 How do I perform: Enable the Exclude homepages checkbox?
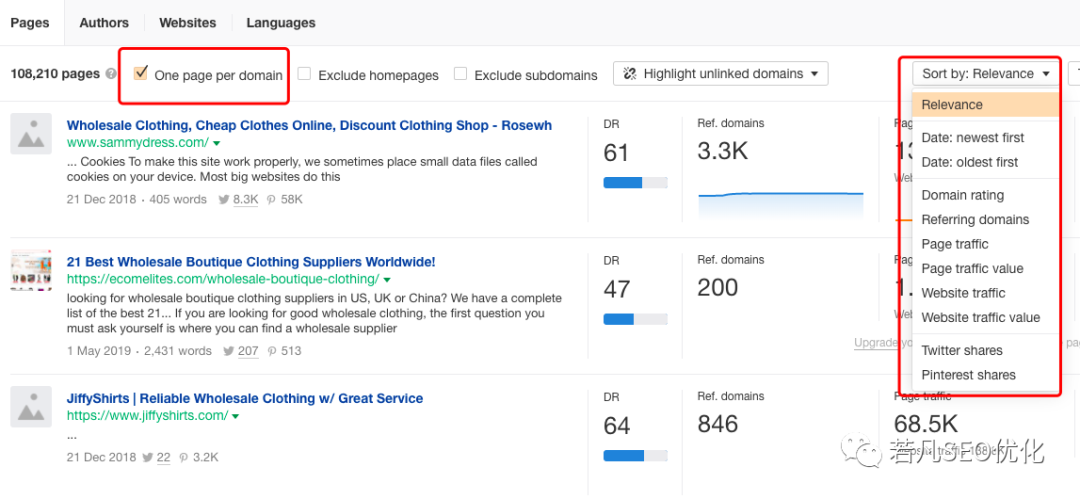304,74
